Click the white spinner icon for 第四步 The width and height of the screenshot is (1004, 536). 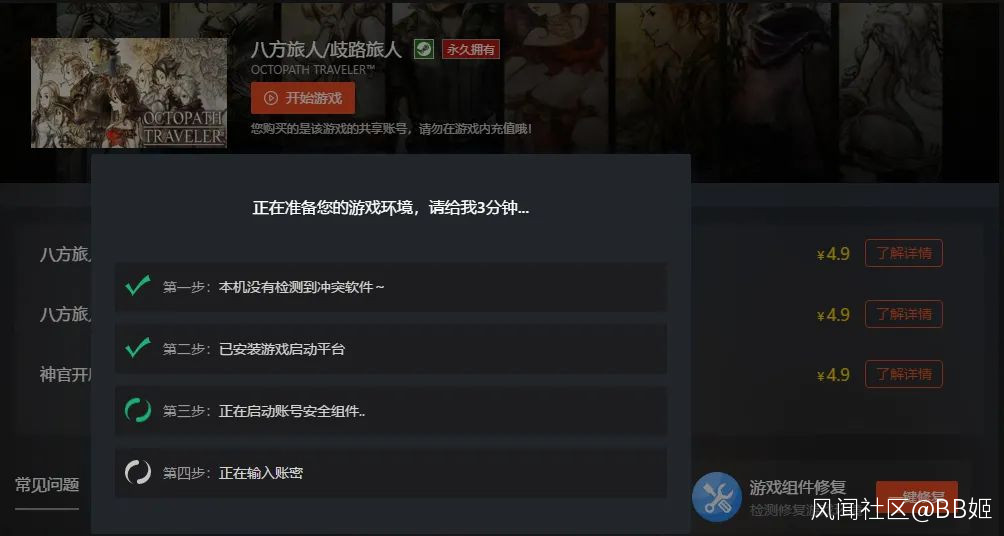pos(138,473)
